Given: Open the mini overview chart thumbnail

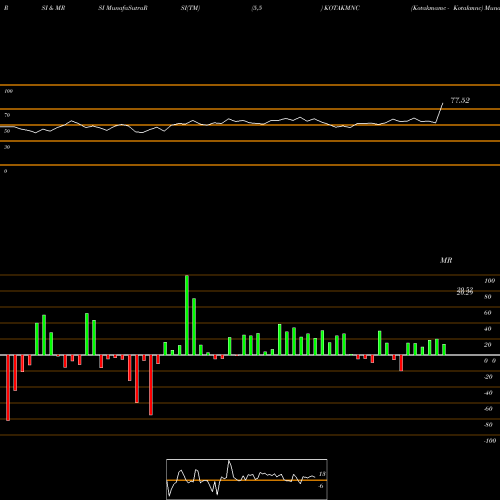Looking at the screenshot, I should tap(247, 479).
